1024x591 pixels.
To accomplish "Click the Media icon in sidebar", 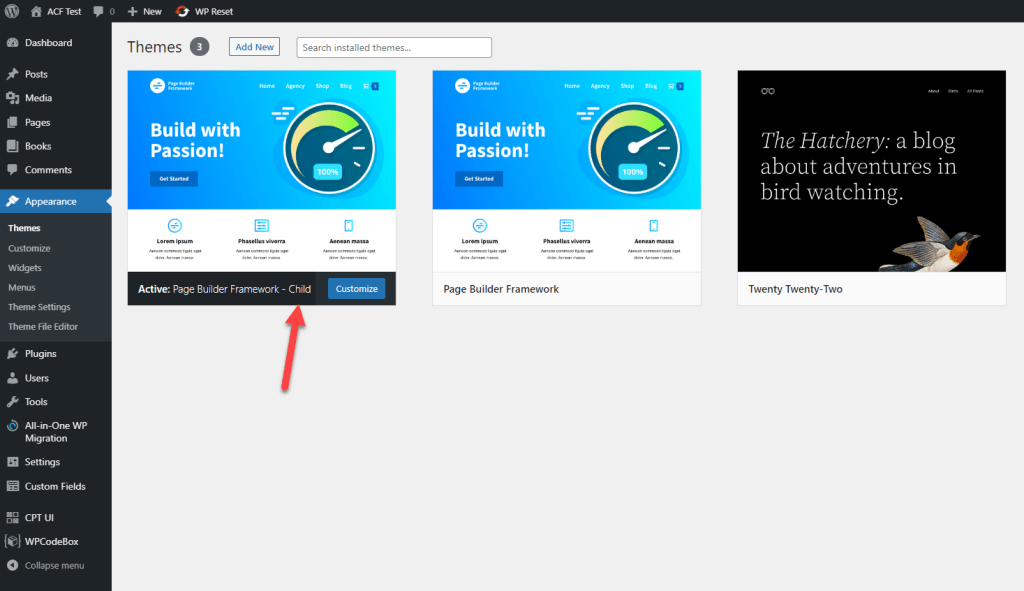I will click(x=12, y=98).
